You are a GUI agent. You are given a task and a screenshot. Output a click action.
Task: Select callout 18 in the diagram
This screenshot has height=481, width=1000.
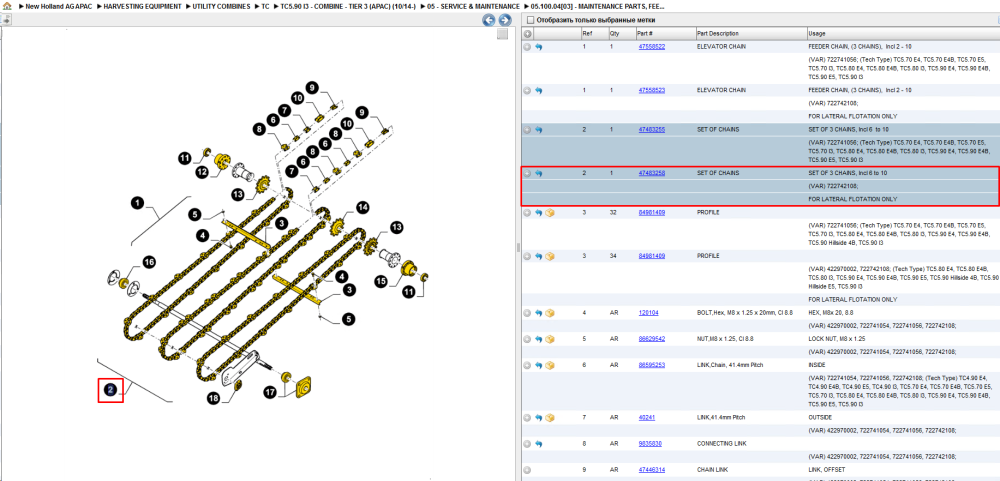click(214, 399)
